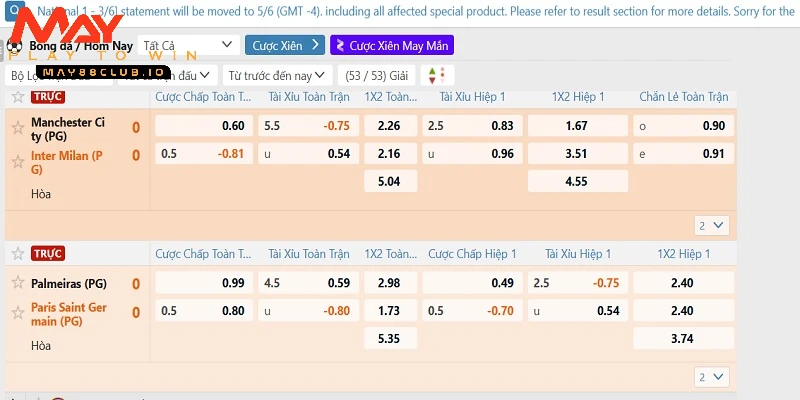Click the up-down odds sort arrows icon
Image resolution: width=800 pixels, height=400 pixels.
[436, 75]
